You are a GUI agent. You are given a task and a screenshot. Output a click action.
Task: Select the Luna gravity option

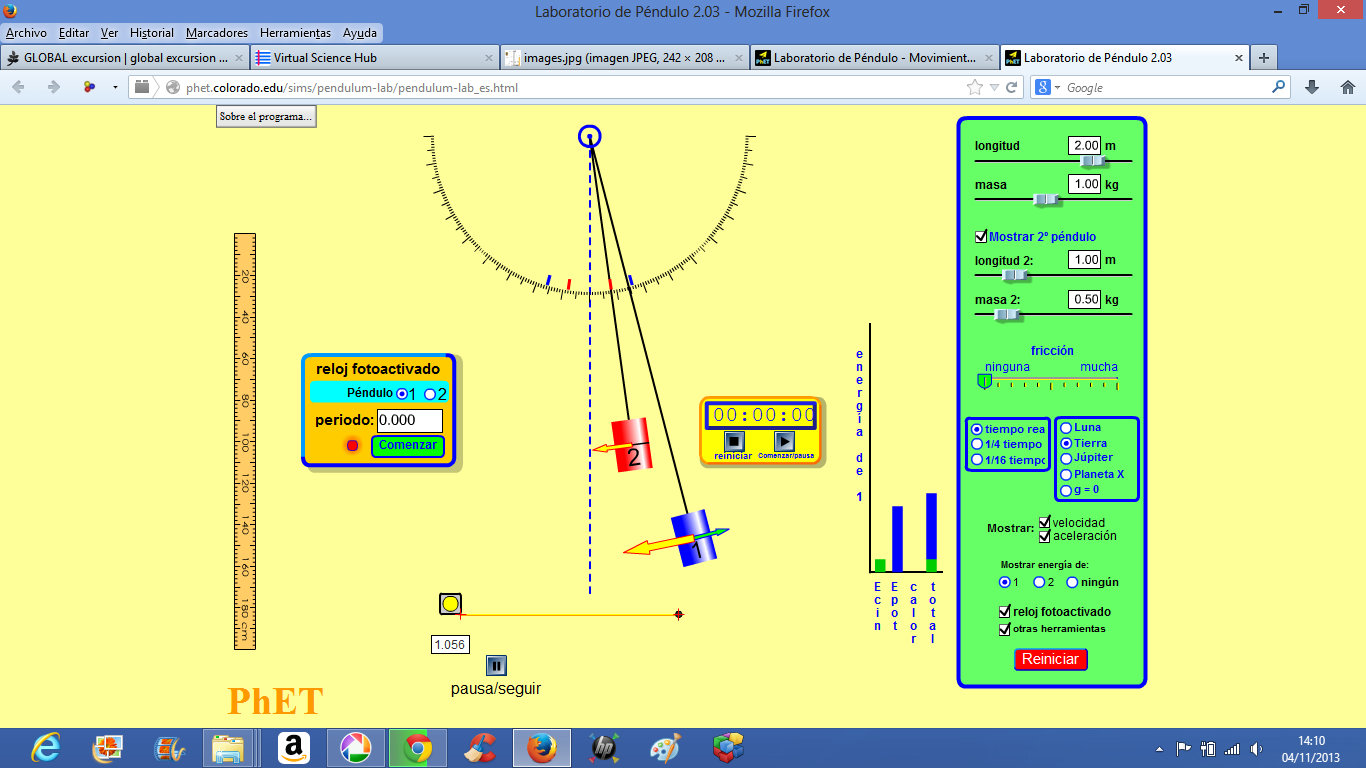tap(1066, 428)
